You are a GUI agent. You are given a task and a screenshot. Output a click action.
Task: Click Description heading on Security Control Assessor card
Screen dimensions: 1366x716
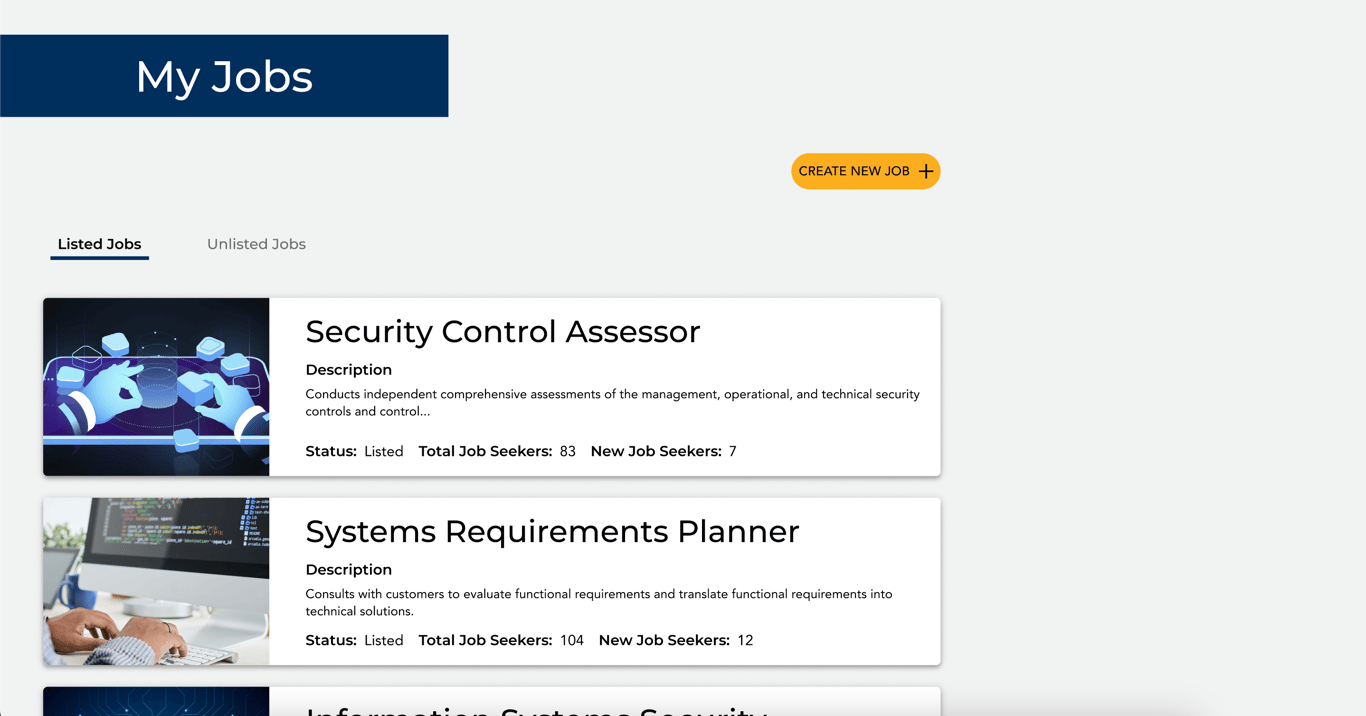pyautogui.click(x=348, y=370)
